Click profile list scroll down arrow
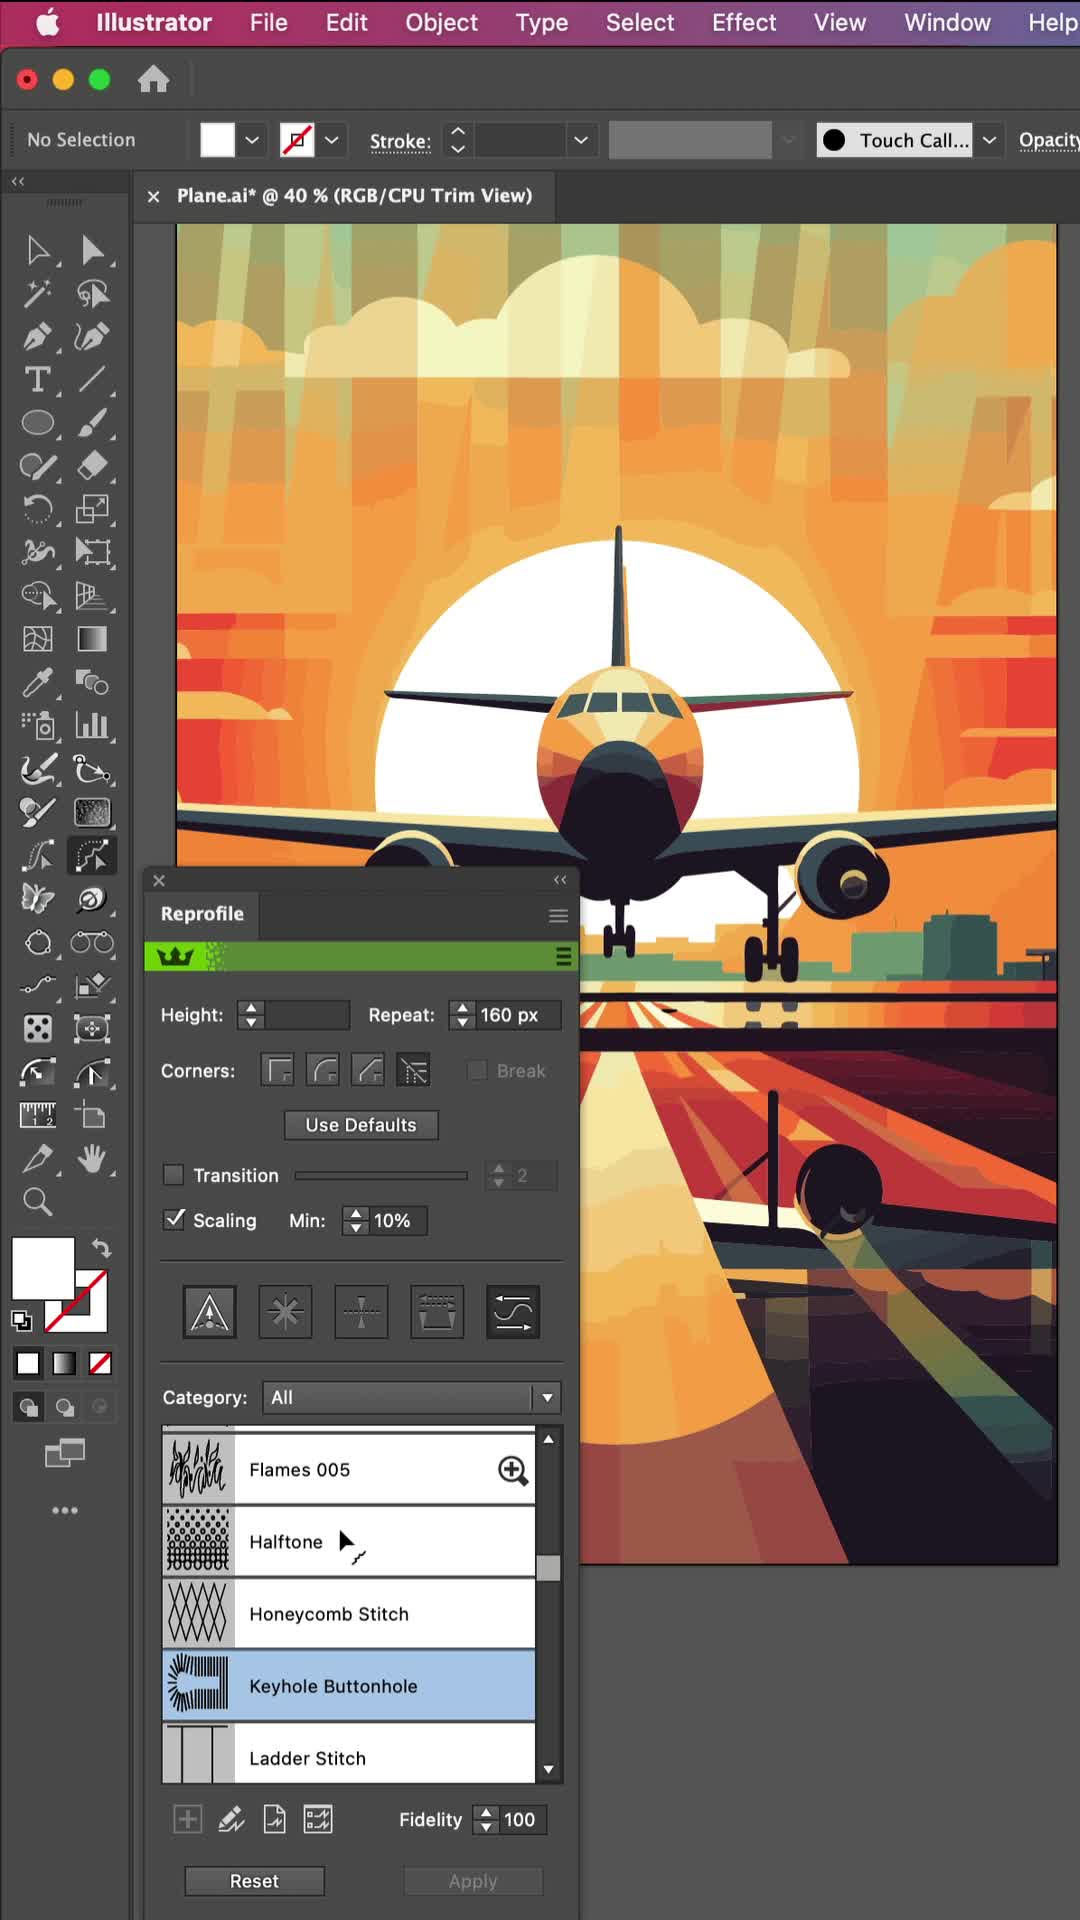The image size is (1080, 1920). click(548, 1770)
